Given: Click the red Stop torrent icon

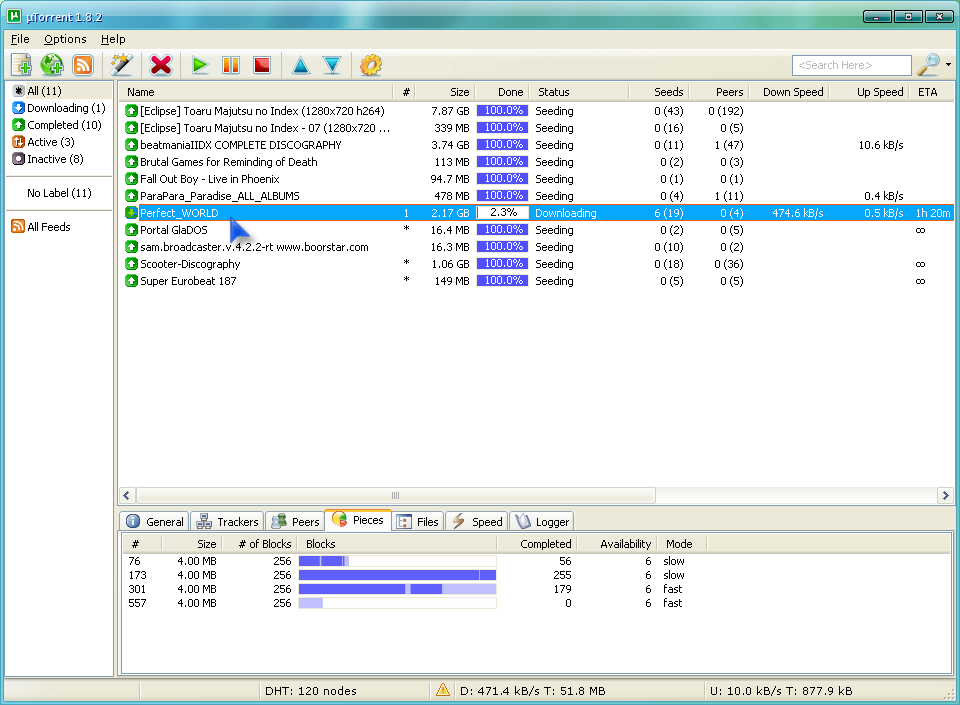Looking at the screenshot, I should (262, 65).
